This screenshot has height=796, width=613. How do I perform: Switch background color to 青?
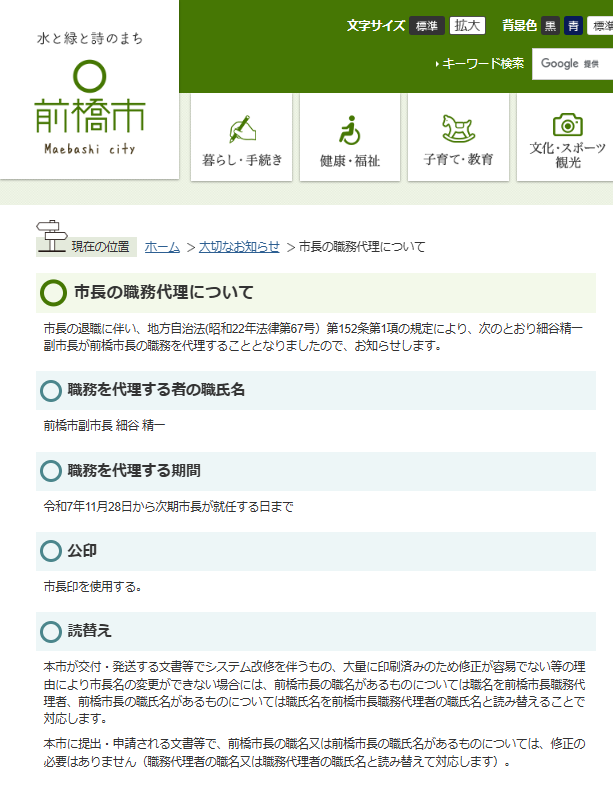tap(574, 26)
